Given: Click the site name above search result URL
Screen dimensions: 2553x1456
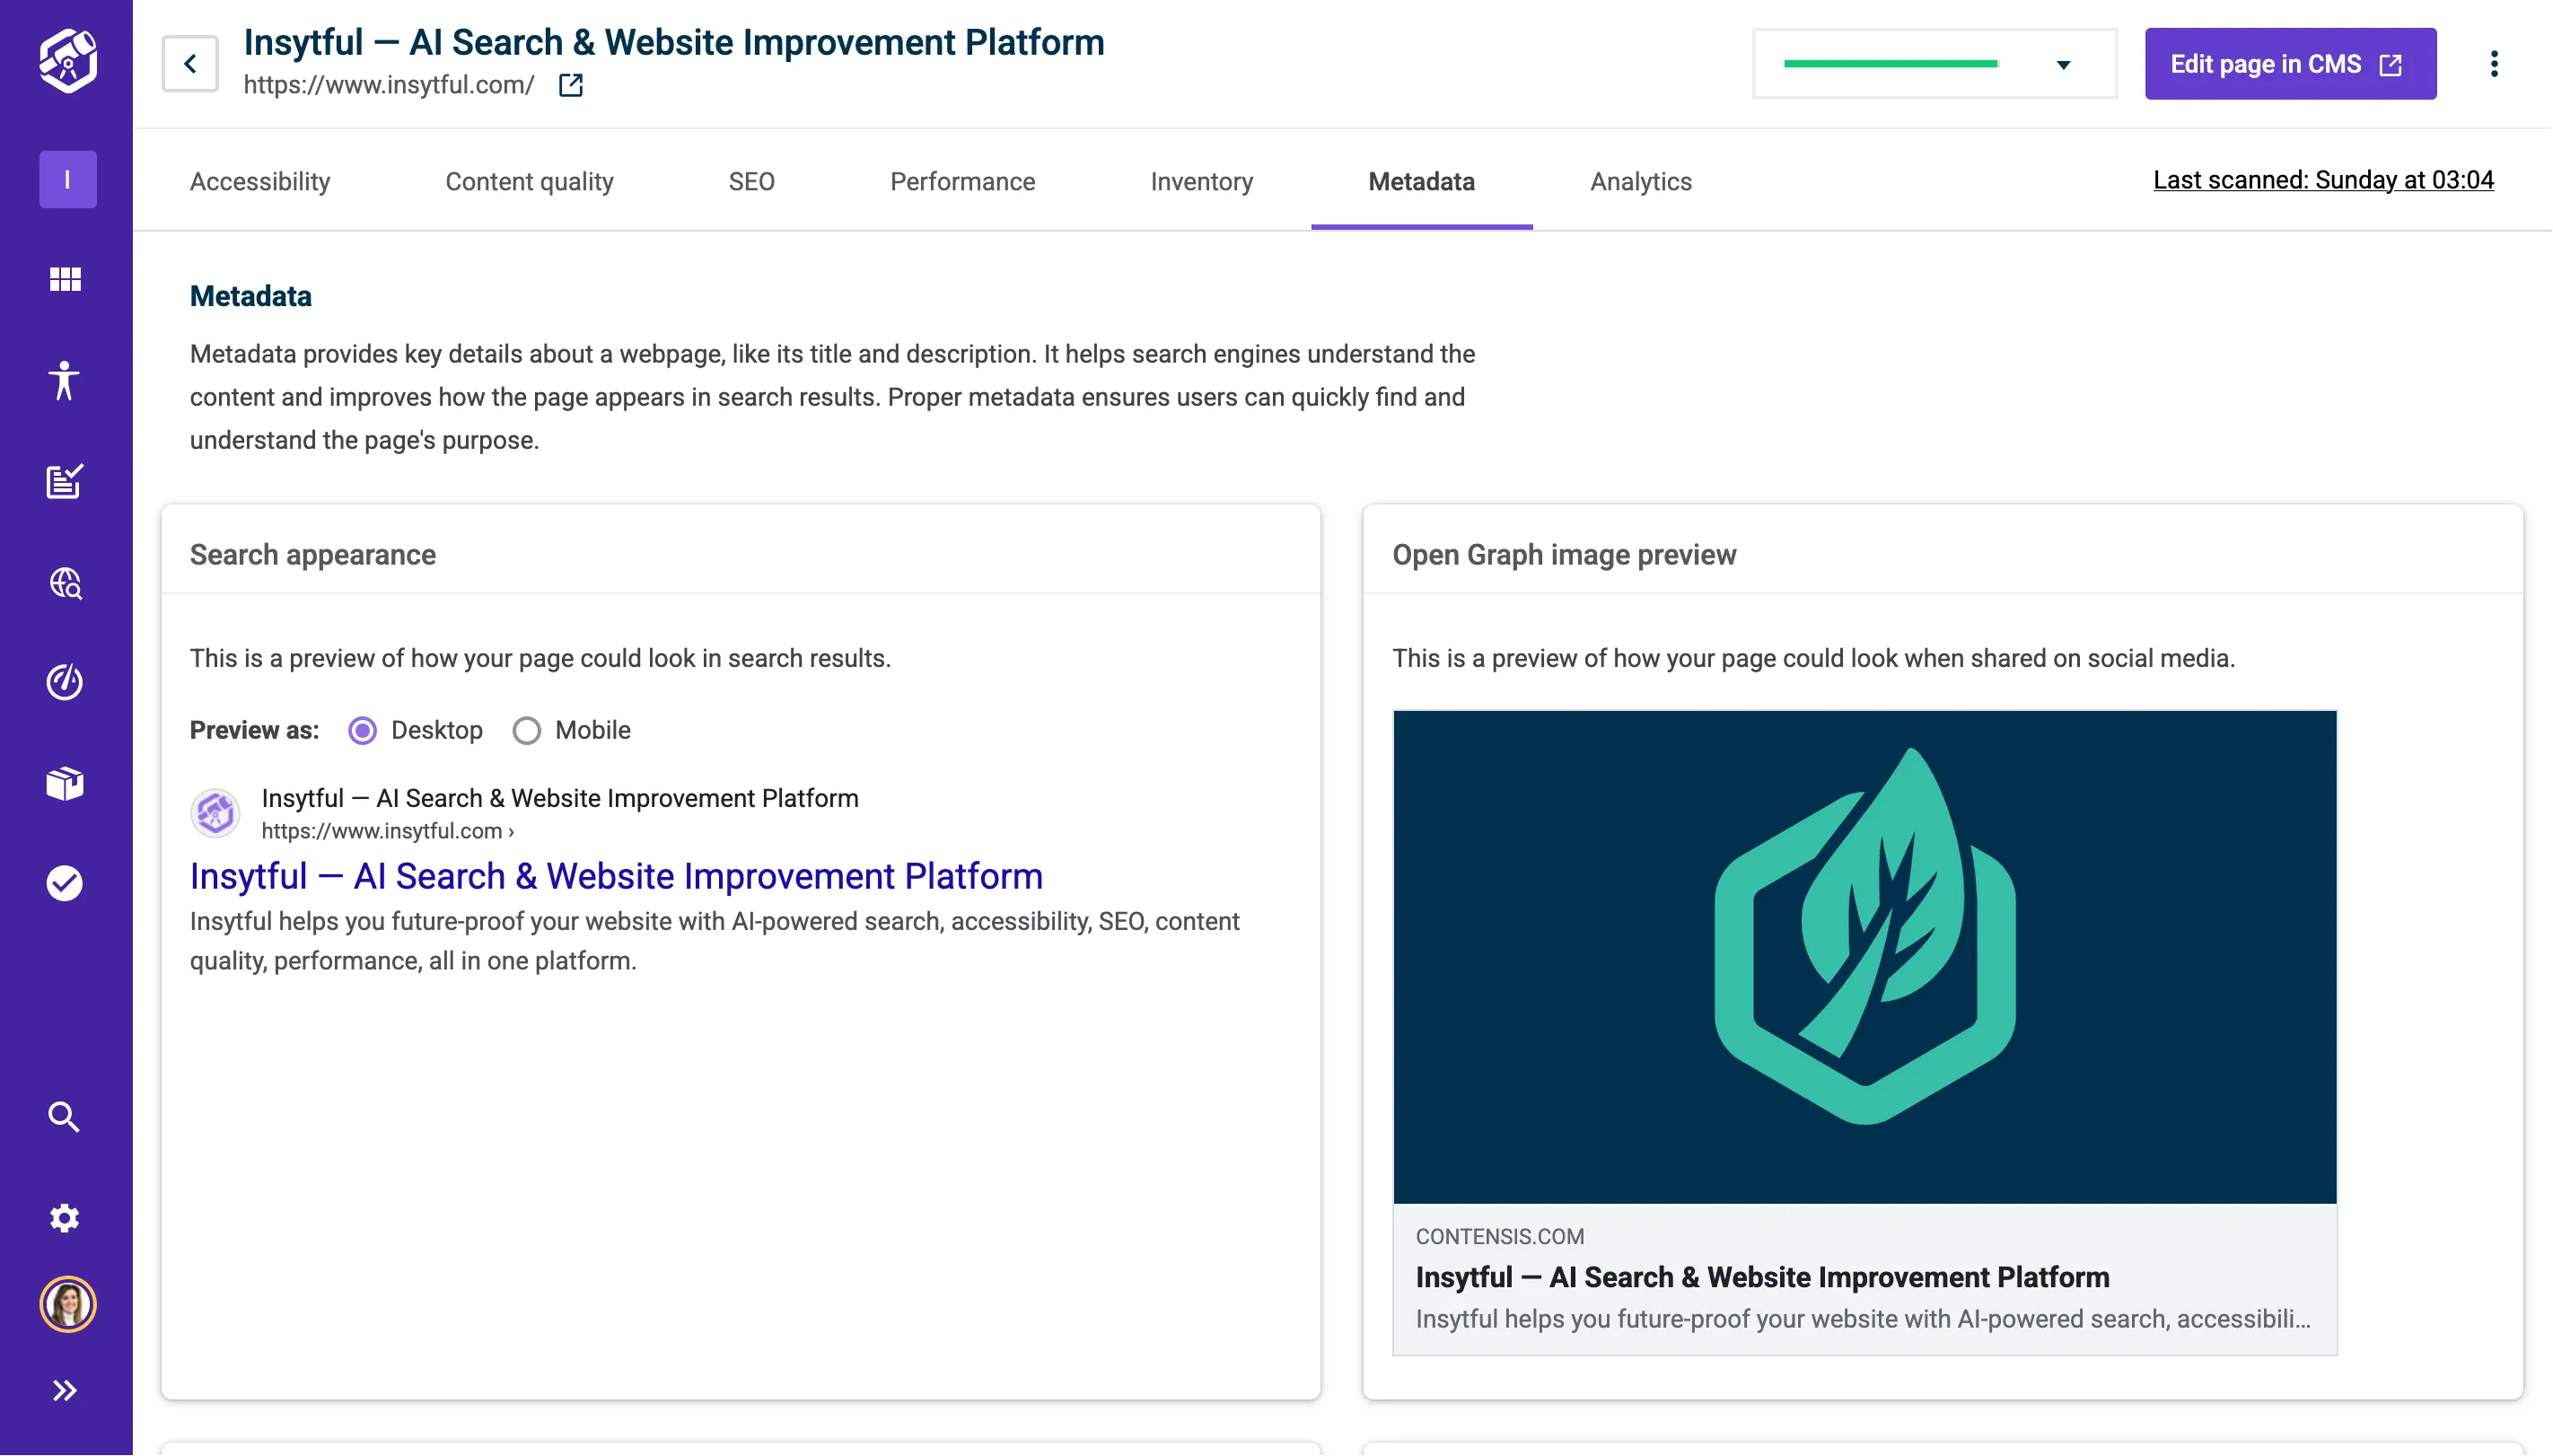Looking at the screenshot, I should coord(560,799).
